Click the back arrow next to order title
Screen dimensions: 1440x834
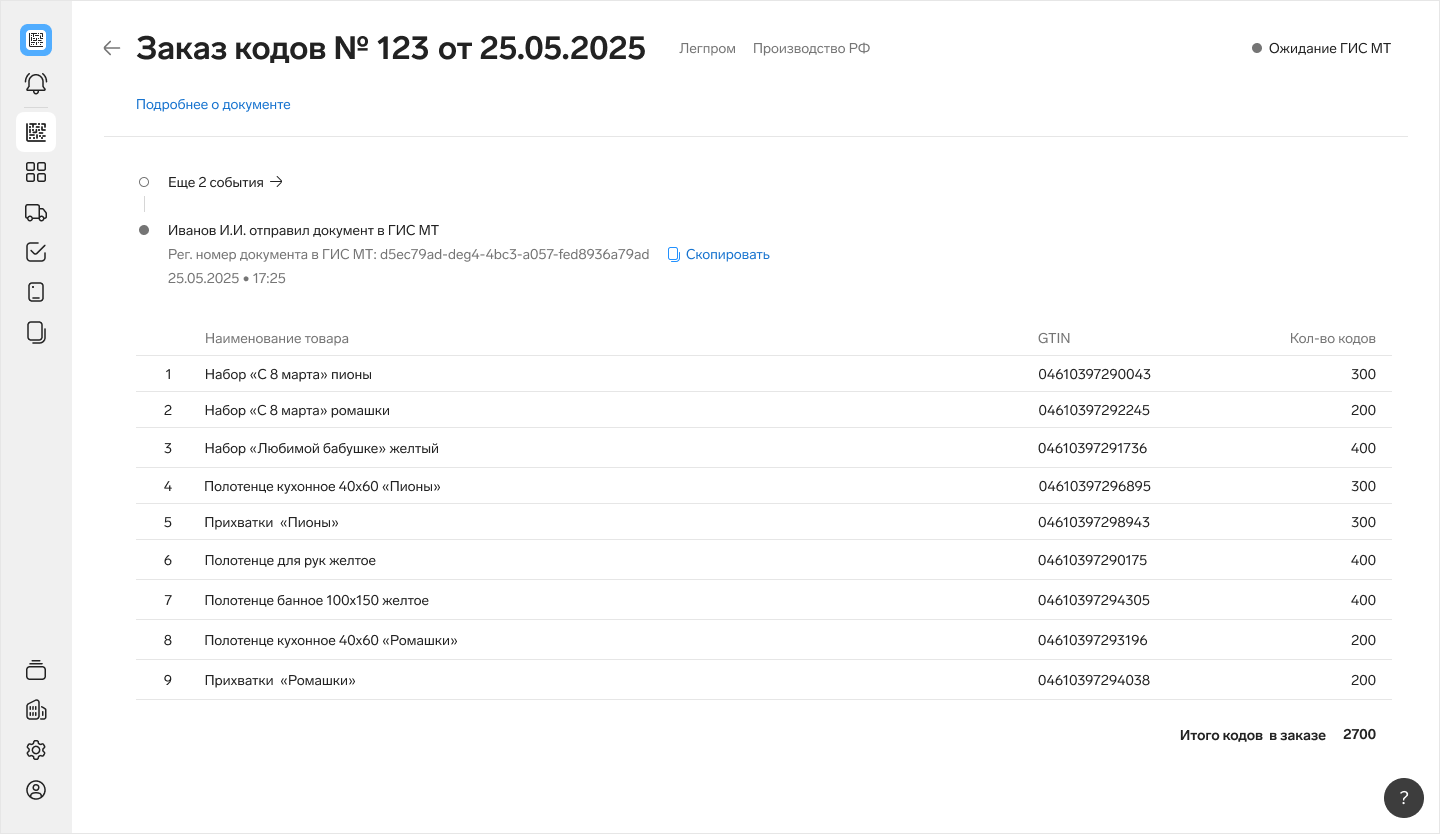(x=112, y=48)
